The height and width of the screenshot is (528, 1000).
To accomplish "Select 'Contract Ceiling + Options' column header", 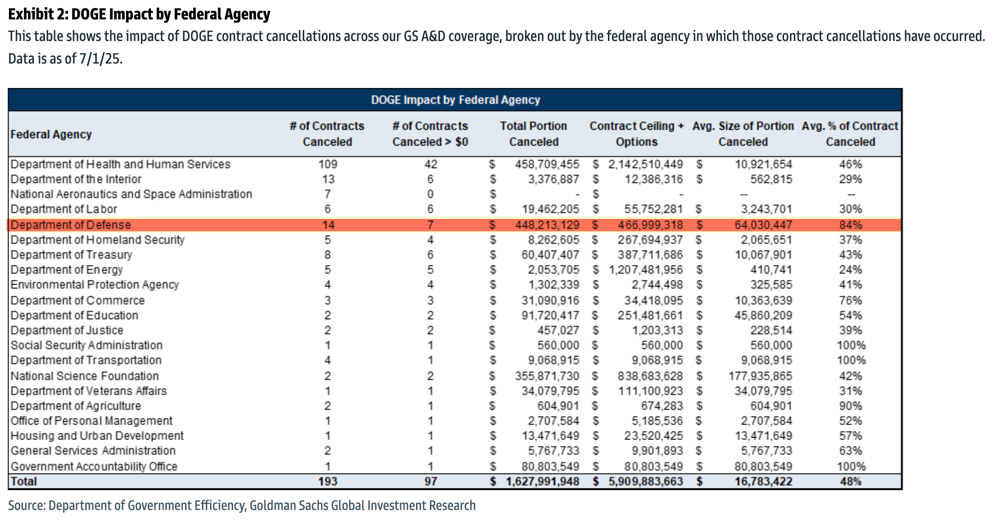I will tap(637, 134).
